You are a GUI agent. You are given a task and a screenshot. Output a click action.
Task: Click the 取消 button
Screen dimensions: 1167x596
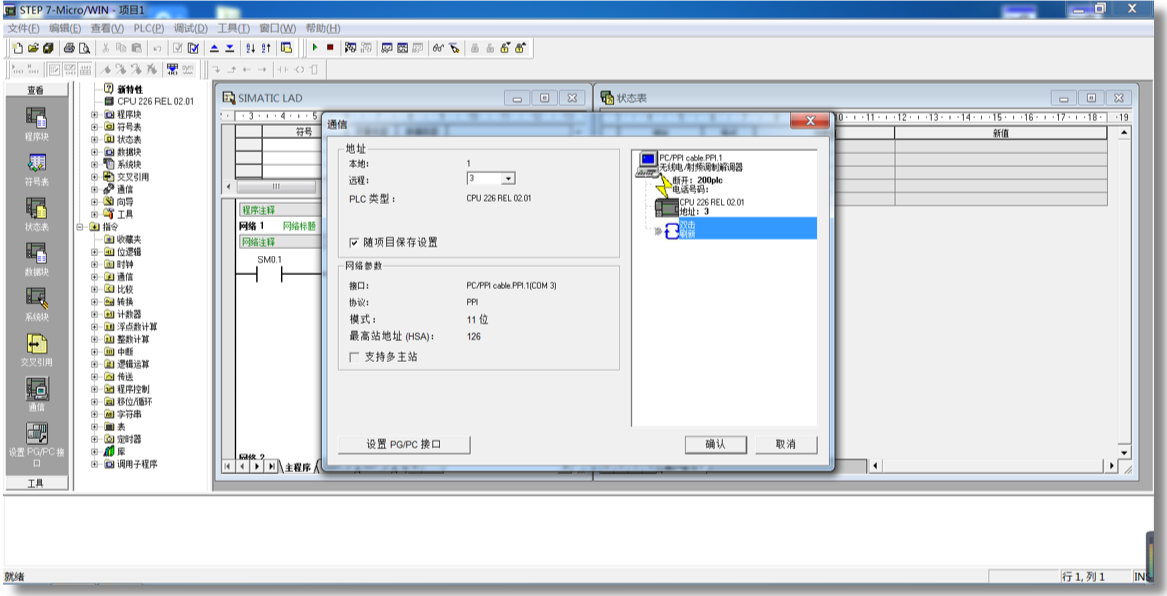click(786, 444)
